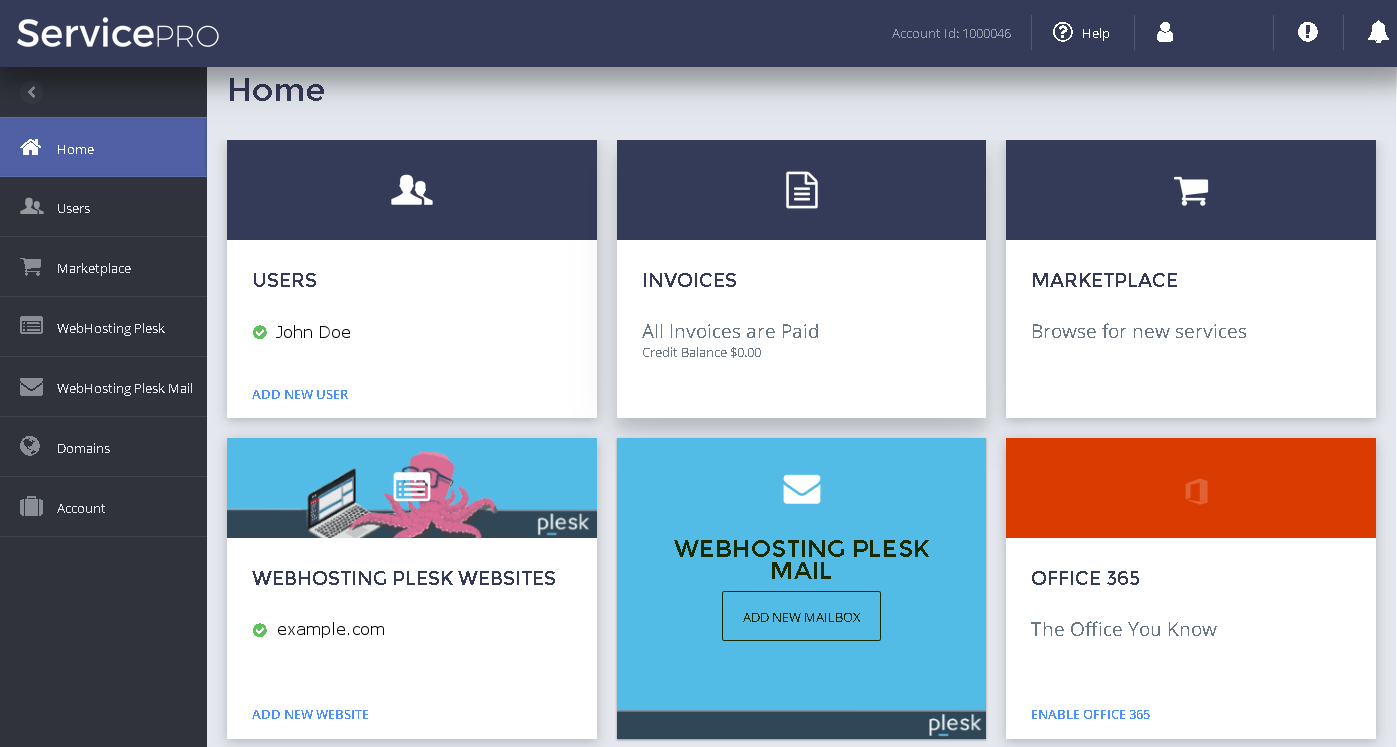This screenshot has width=1397, height=747.
Task: Open Users in the sidebar
Action: tap(73, 208)
